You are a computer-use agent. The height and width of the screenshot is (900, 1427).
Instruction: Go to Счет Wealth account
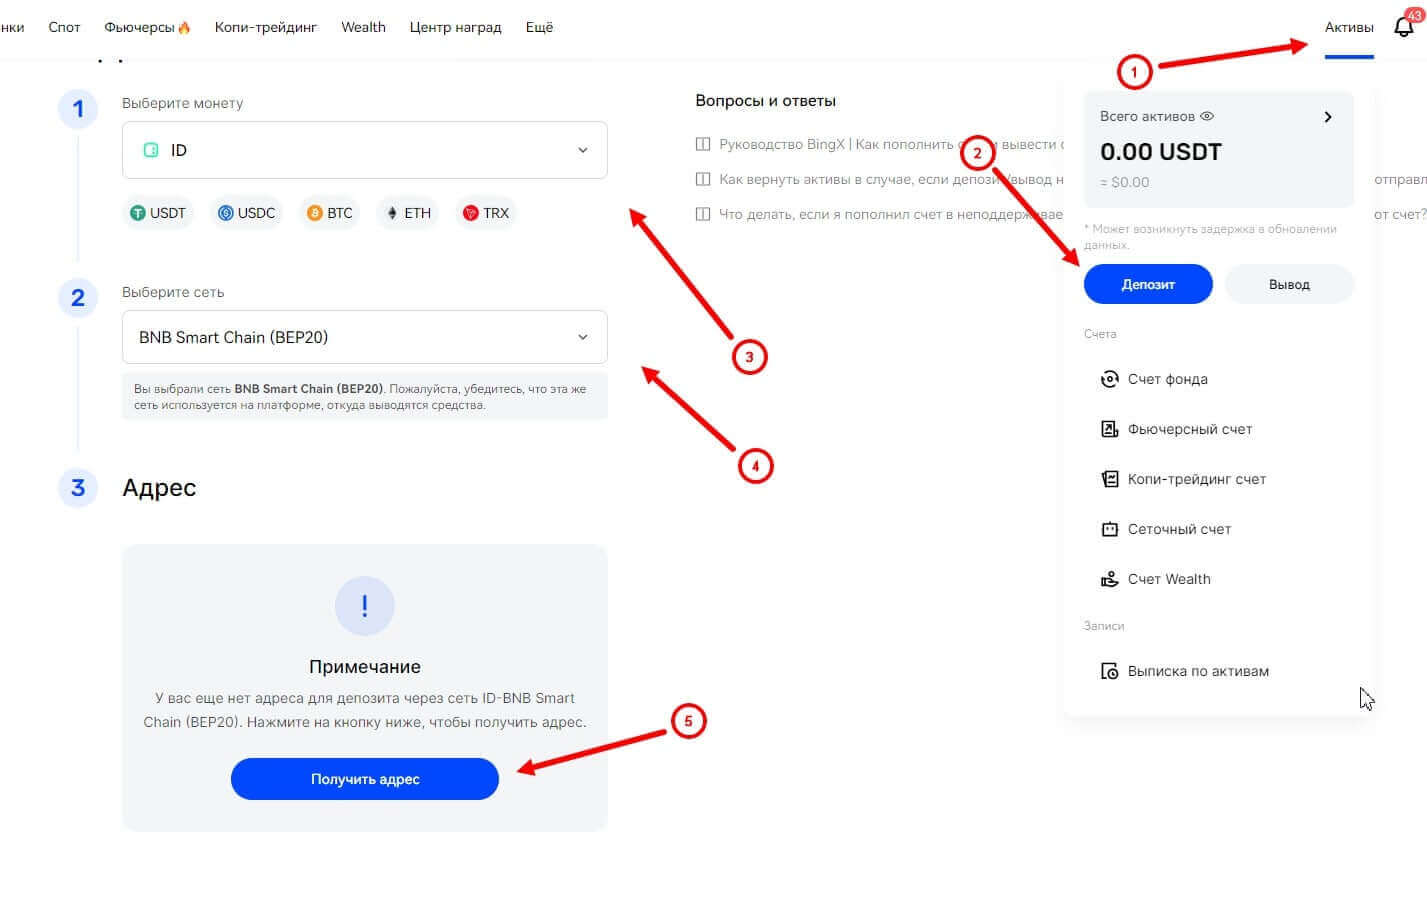1168,579
